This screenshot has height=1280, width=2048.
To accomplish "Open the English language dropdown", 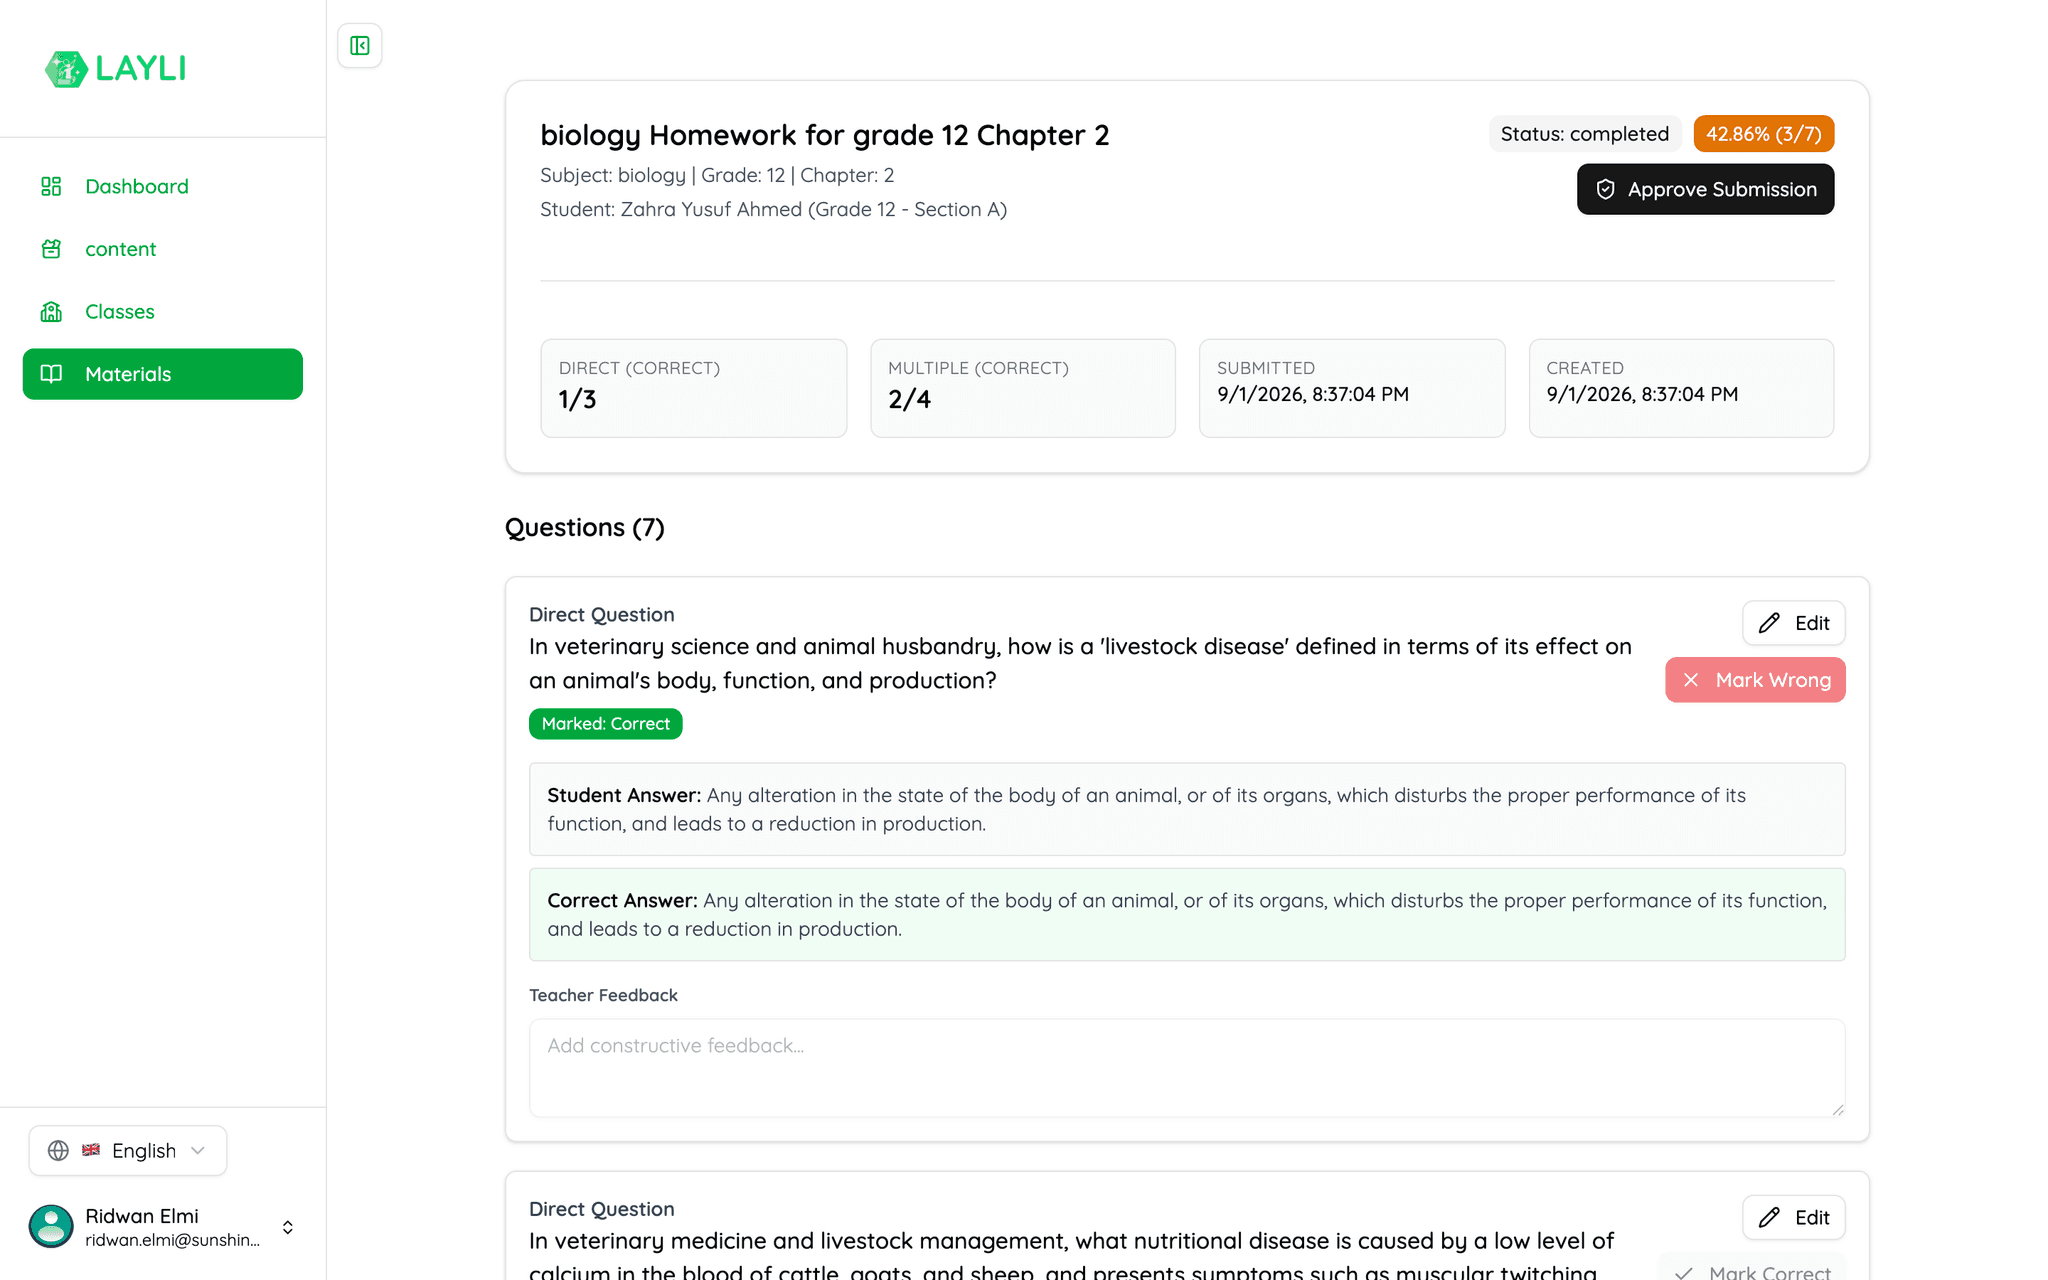I will point(128,1151).
